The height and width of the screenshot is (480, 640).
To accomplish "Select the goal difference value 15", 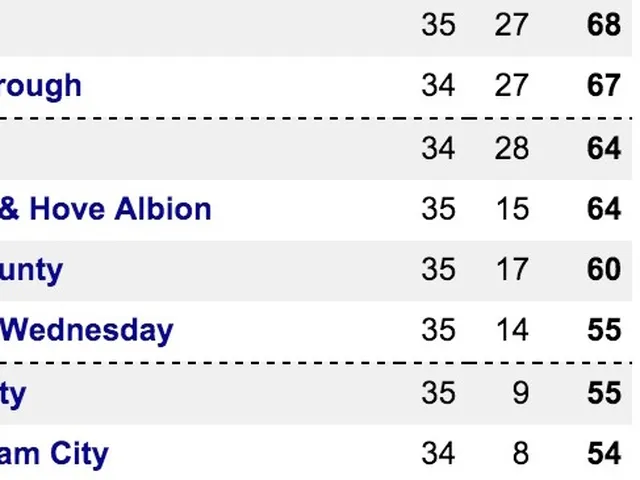I will pyautogui.click(x=511, y=209).
